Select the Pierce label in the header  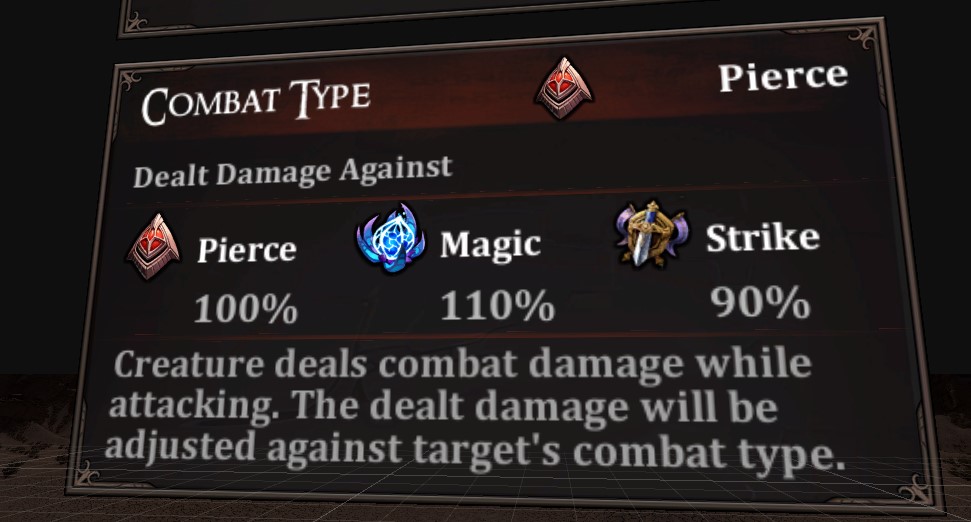pyautogui.click(x=783, y=77)
